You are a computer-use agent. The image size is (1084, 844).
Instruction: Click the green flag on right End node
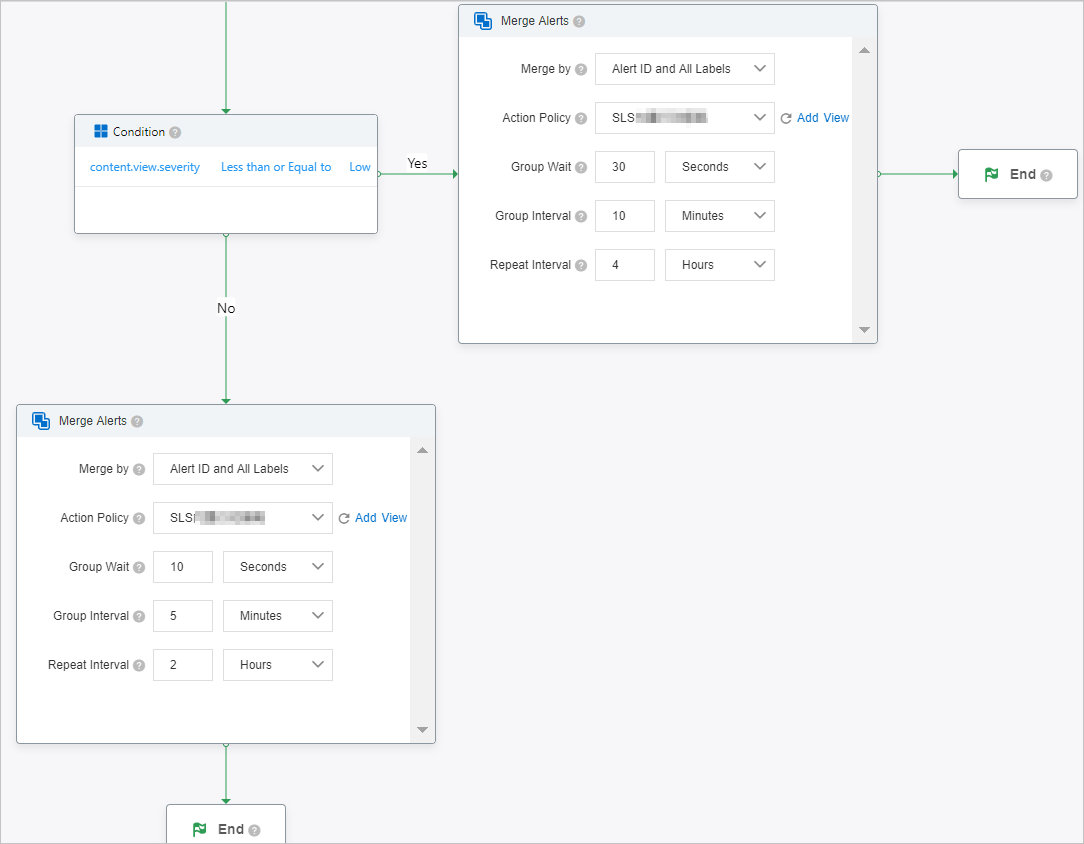tap(991, 174)
